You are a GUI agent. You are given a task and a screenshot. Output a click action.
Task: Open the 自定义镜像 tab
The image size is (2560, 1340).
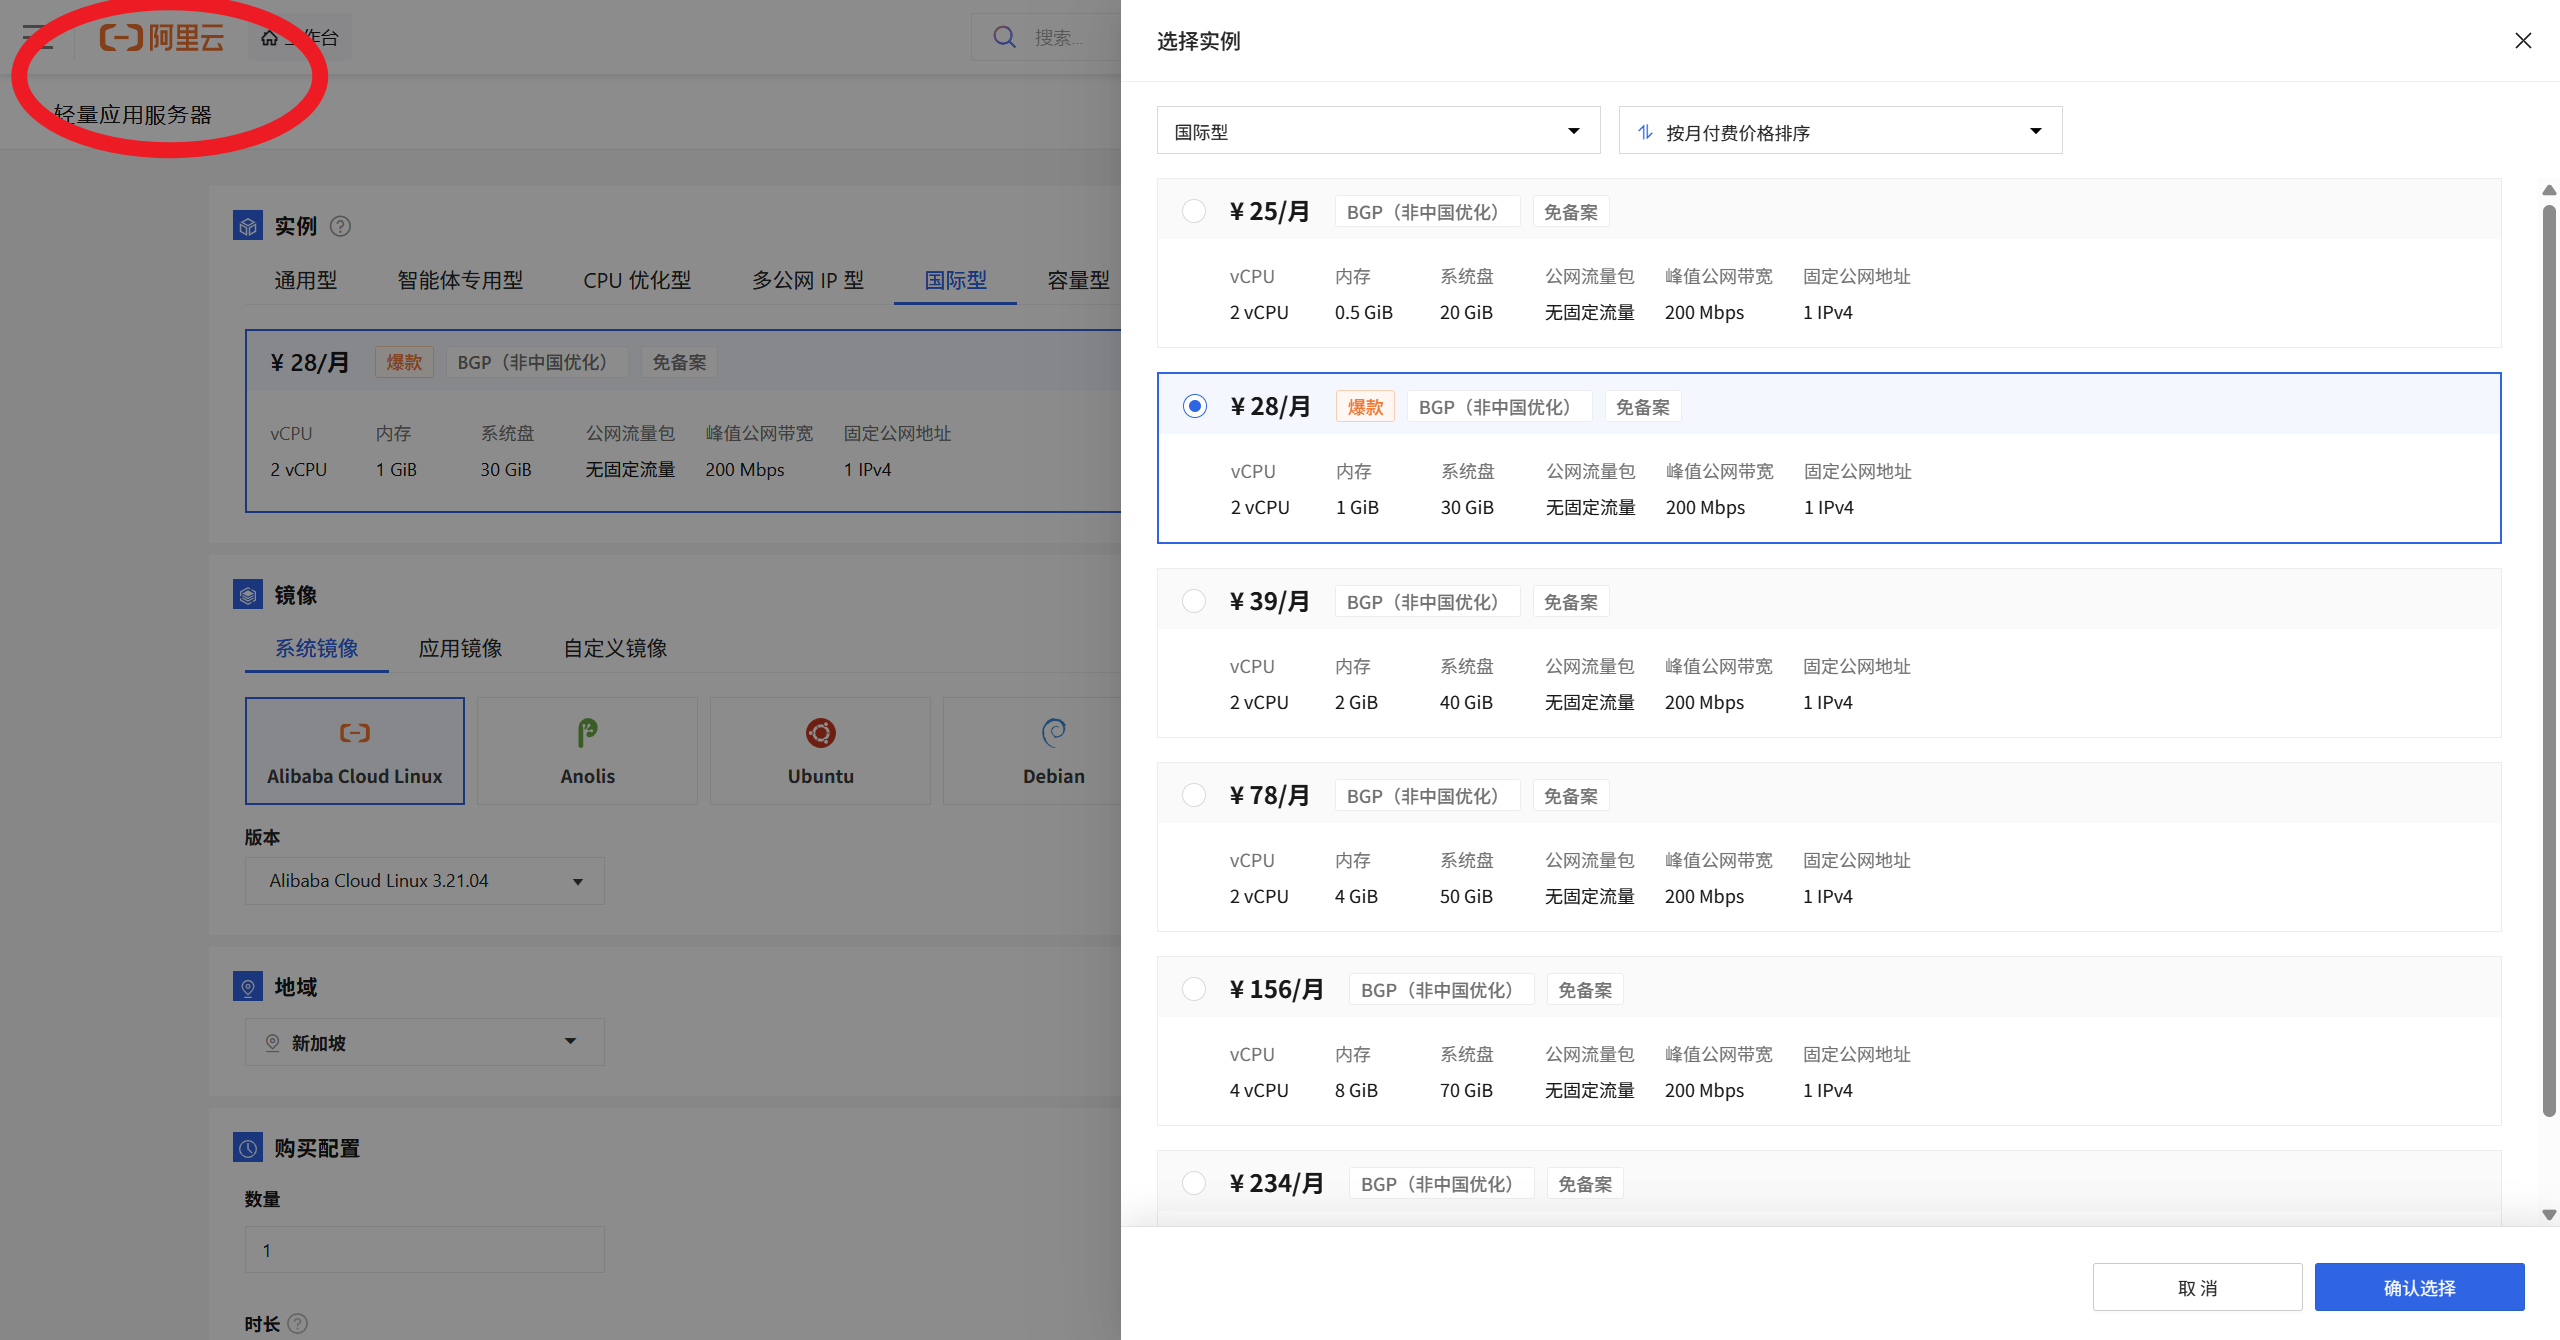[x=616, y=648]
